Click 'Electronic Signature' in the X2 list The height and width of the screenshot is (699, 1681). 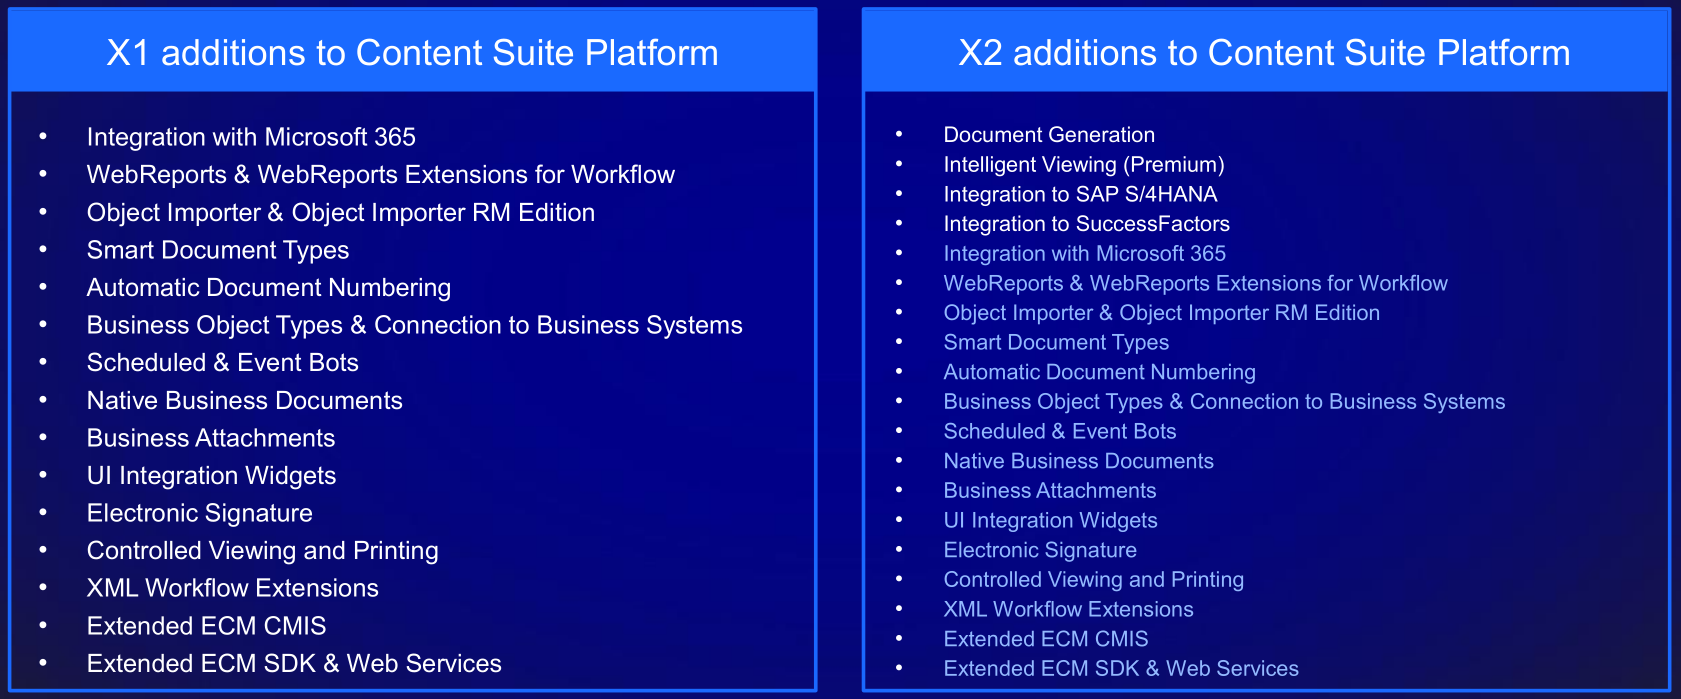pos(1040,550)
